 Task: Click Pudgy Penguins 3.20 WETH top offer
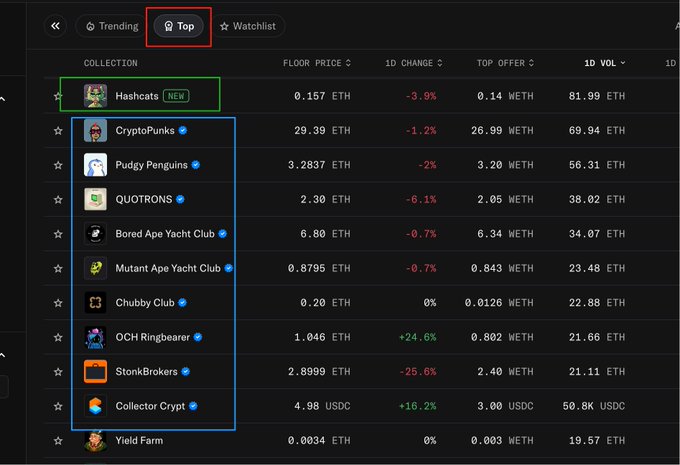(505, 165)
